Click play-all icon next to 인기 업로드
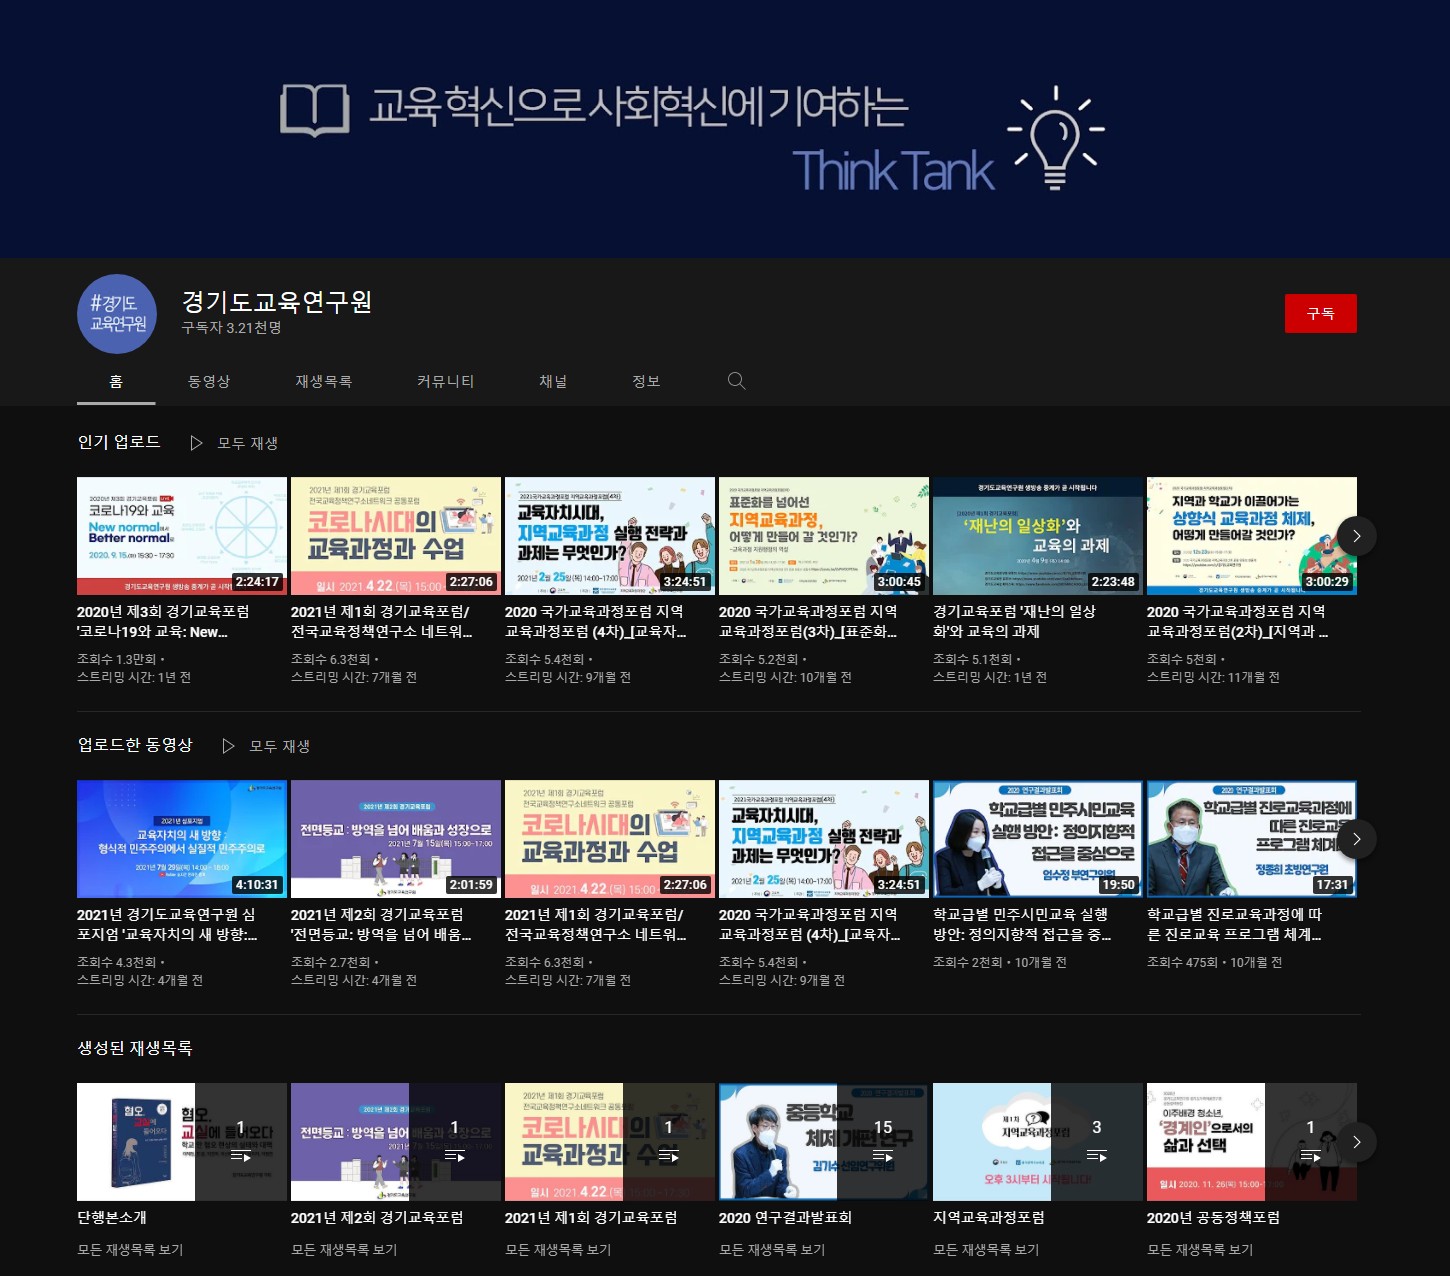 click(196, 443)
